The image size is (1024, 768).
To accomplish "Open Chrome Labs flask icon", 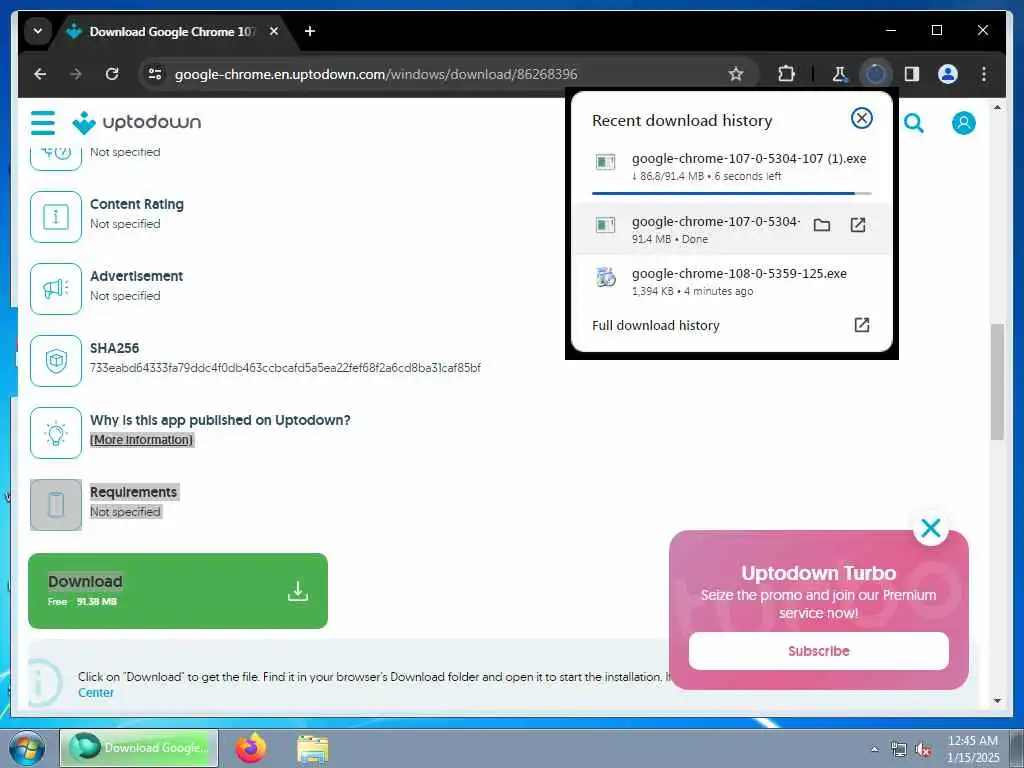I will 840,74.
